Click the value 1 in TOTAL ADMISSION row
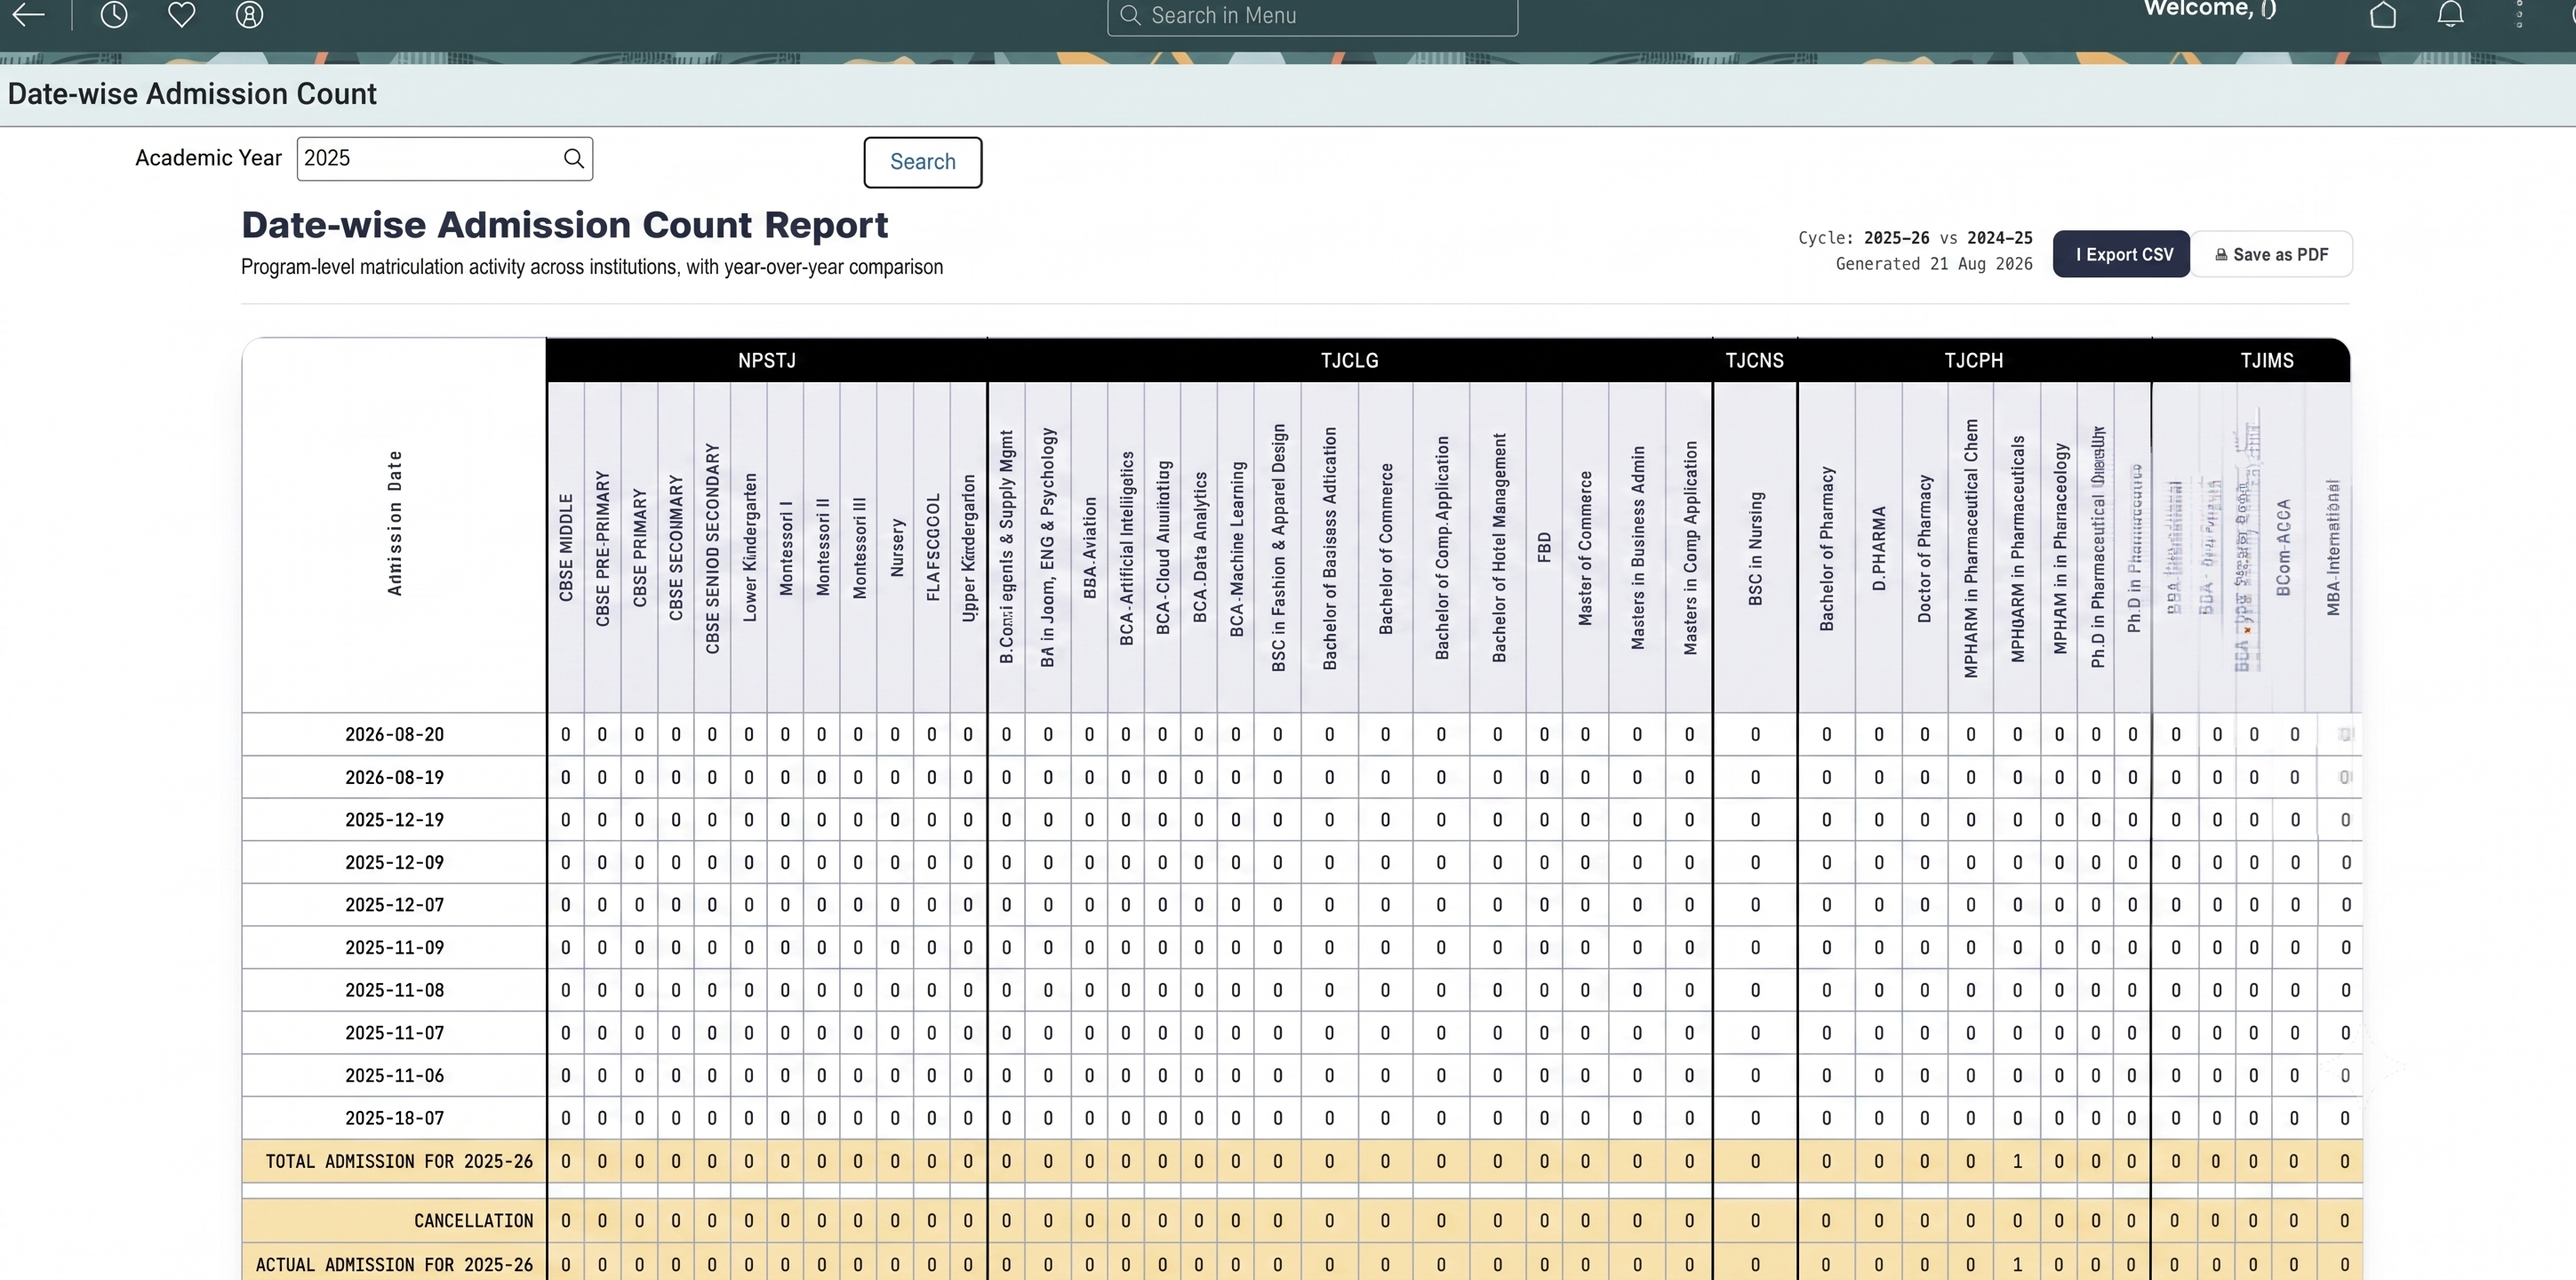The width and height of the screenshot is (2576, 1280). tap(2017, 1161)
